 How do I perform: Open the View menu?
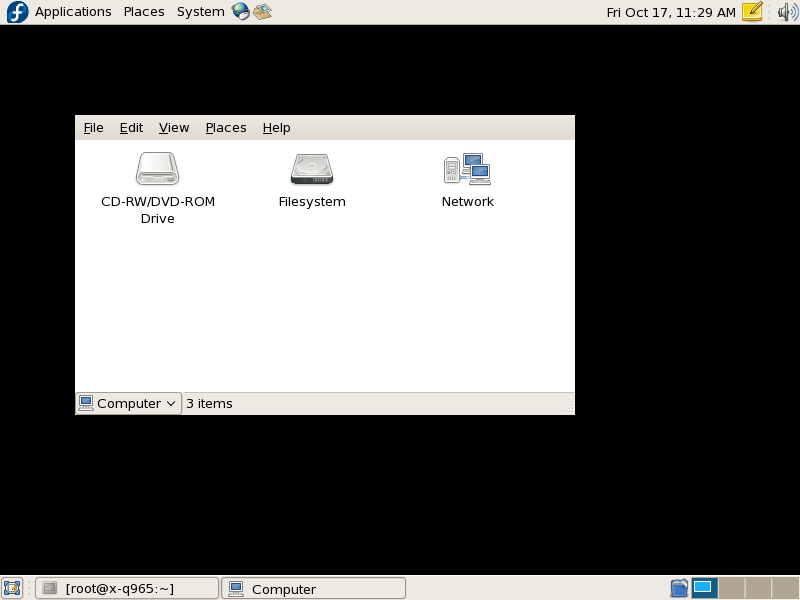[x=174, y=128]
